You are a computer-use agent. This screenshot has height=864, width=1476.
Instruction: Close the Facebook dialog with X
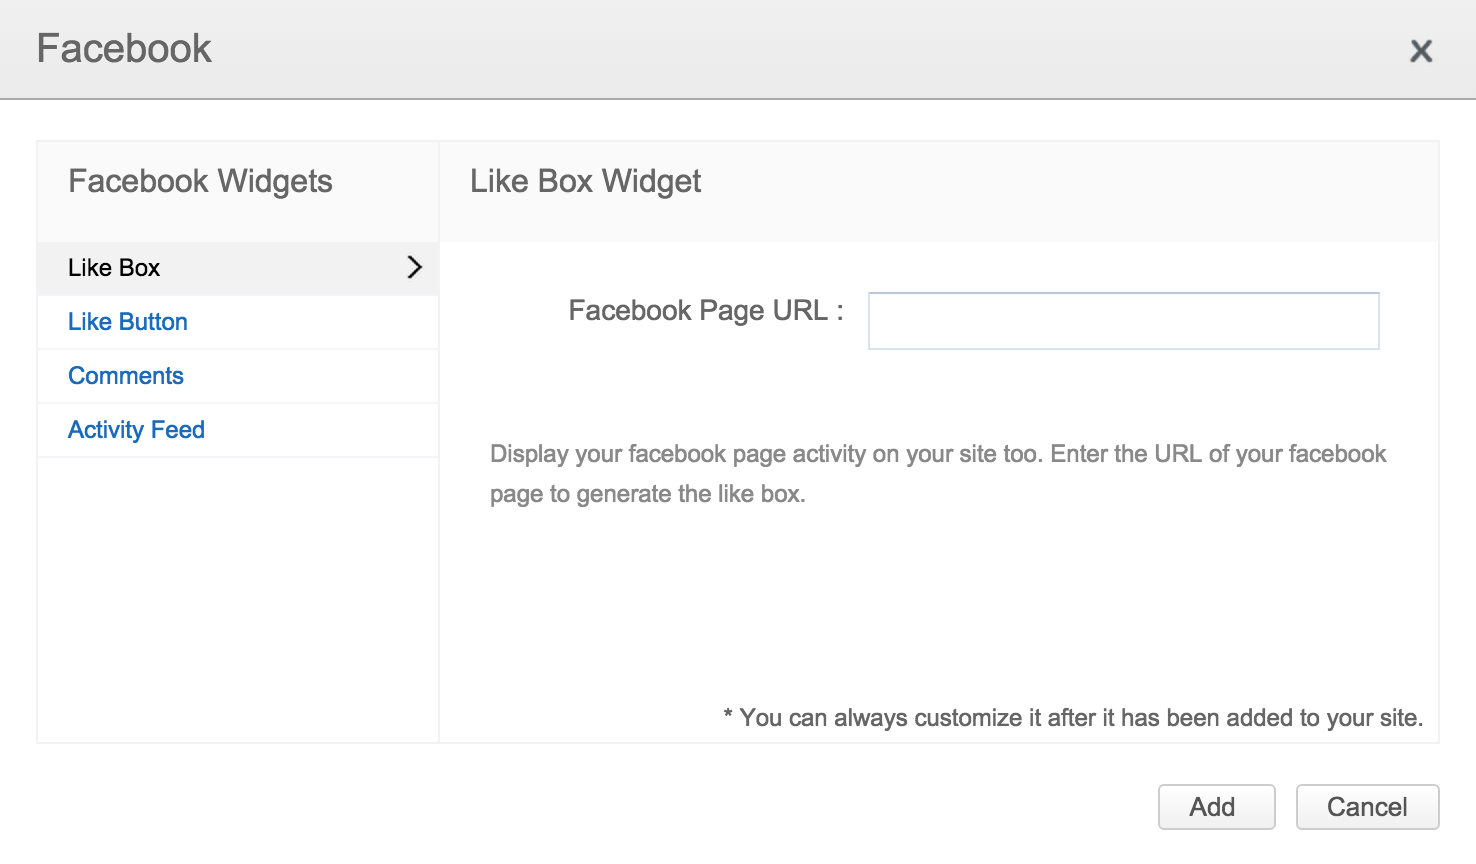[x=1421, y=51]
